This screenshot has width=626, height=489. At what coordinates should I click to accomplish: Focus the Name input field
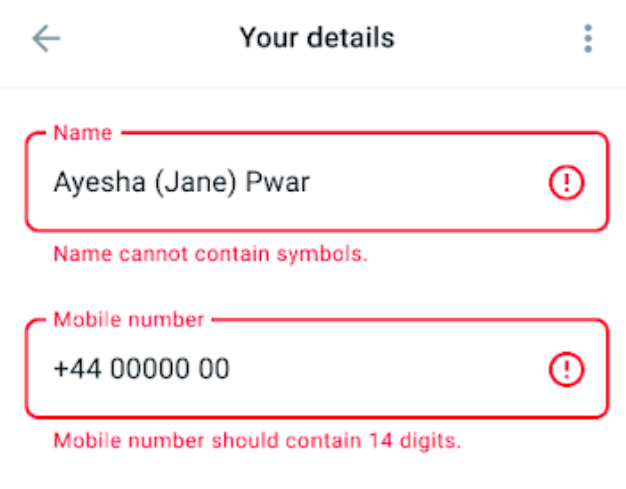300,183
